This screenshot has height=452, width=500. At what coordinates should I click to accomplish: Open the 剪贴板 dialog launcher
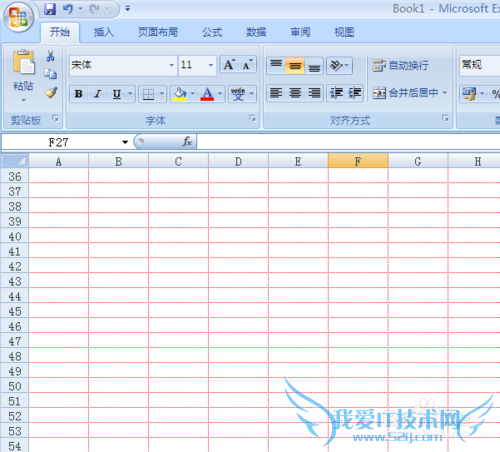pyautogui.click(x=55, y=118)
